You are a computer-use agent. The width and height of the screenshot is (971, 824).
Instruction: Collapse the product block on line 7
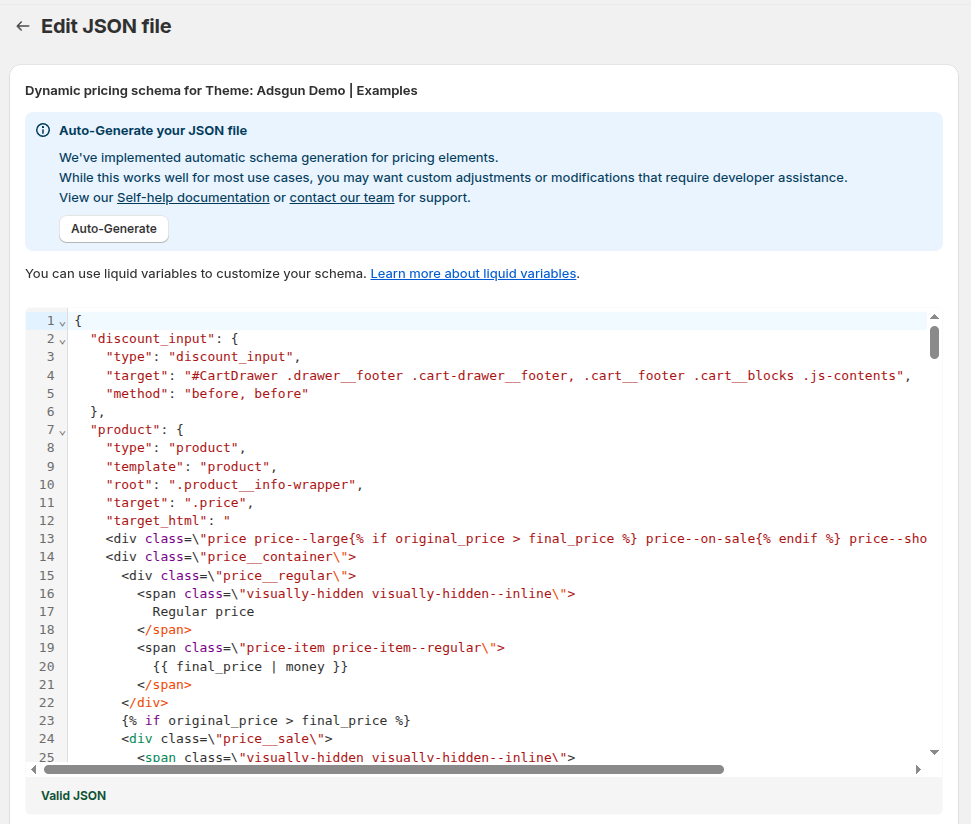point(62,429)
